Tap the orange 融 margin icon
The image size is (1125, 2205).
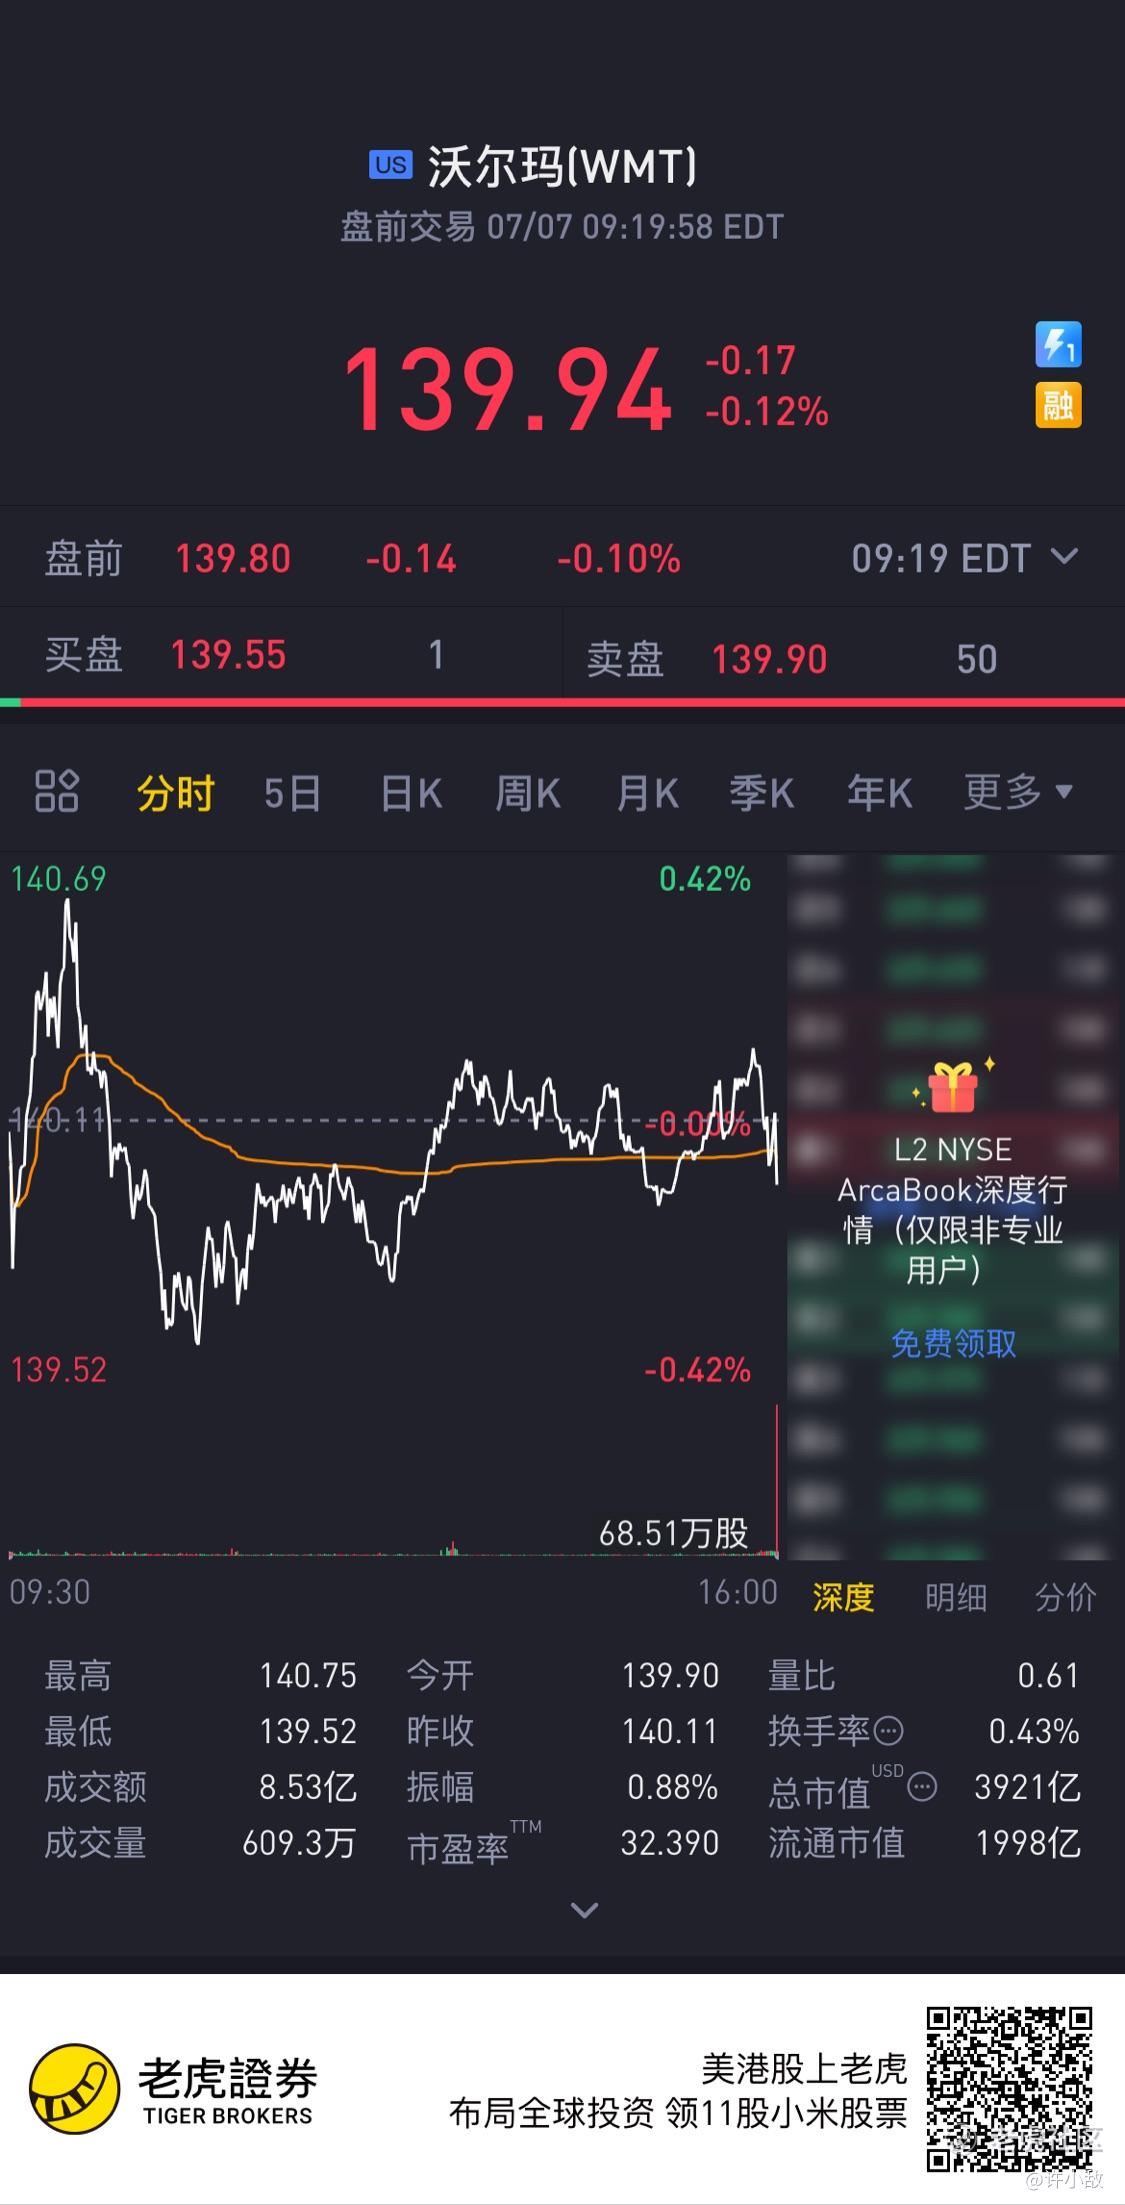[1058, 405]
